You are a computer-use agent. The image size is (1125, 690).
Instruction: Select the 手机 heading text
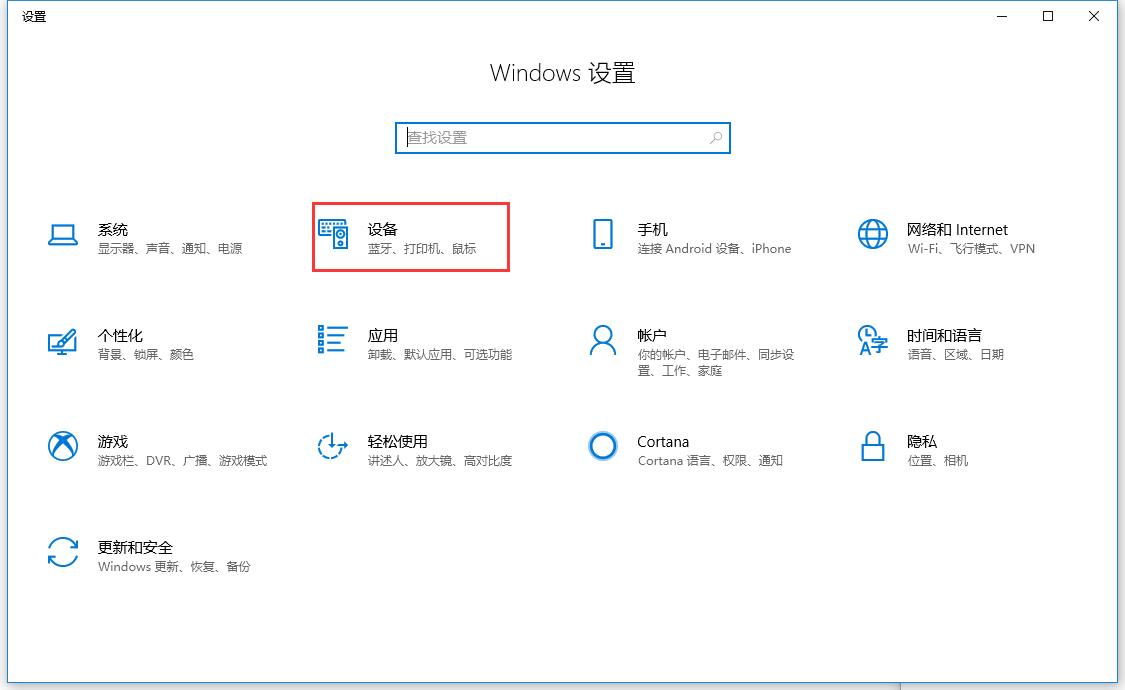click(x=652, y=230)
